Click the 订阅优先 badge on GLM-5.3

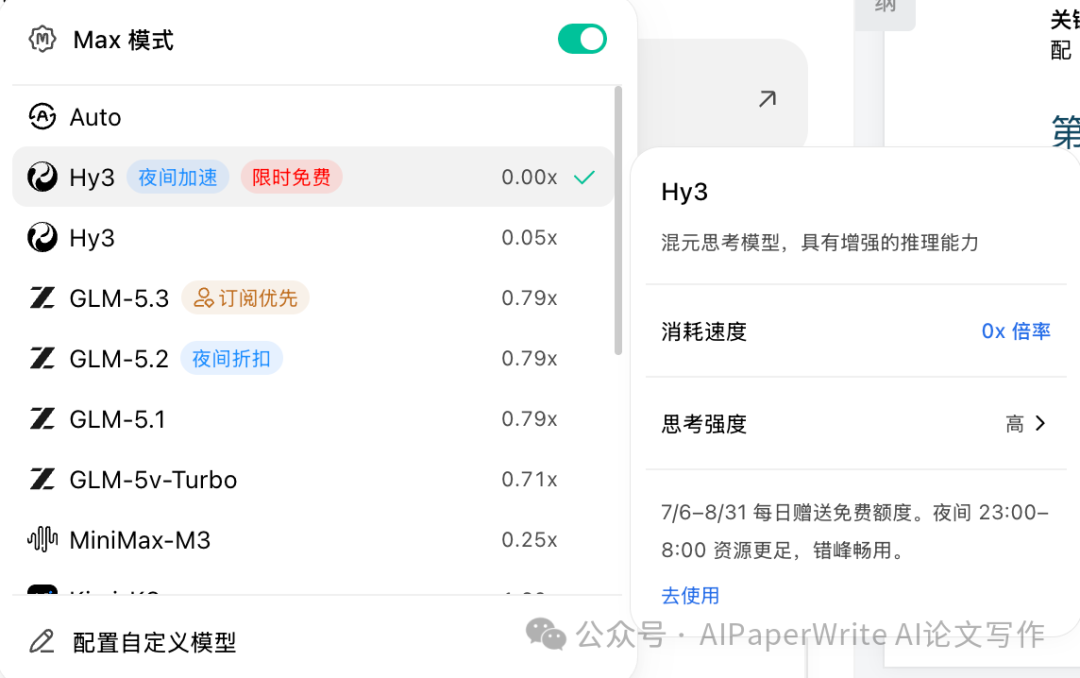tap(245, 298)
